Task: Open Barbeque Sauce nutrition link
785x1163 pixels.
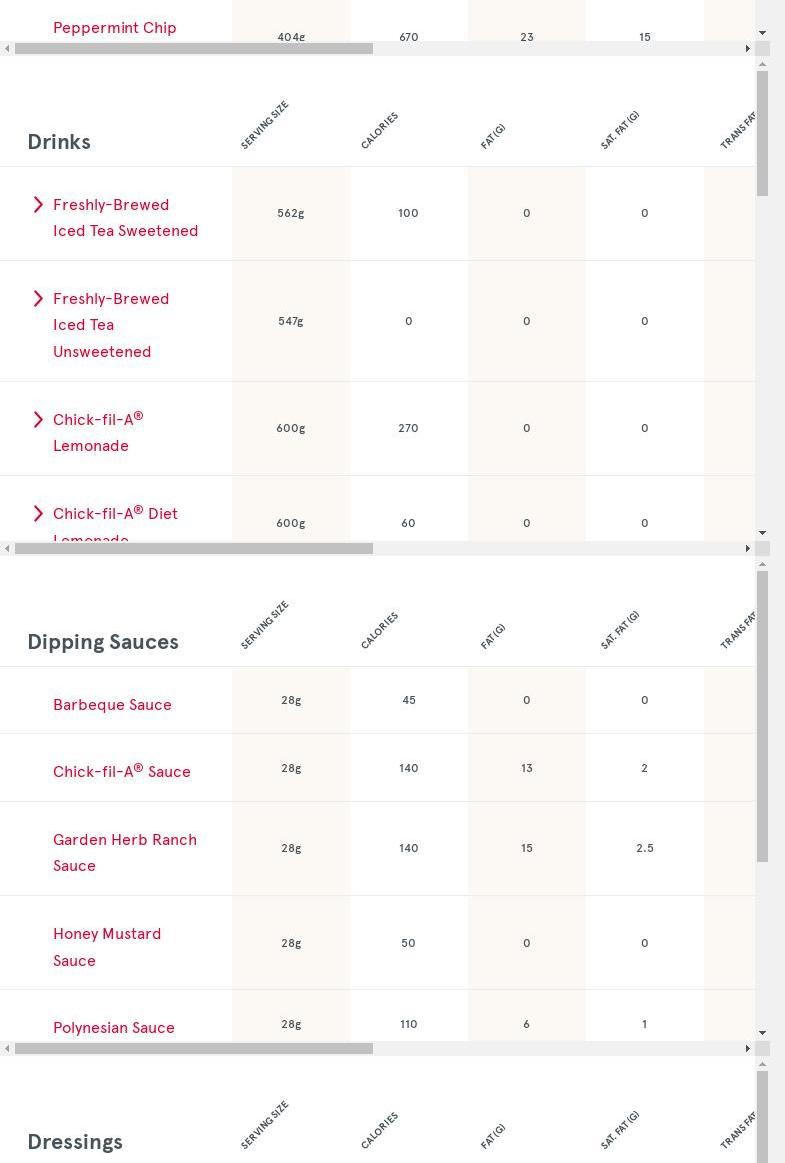Action: click(x=112, y=705)
